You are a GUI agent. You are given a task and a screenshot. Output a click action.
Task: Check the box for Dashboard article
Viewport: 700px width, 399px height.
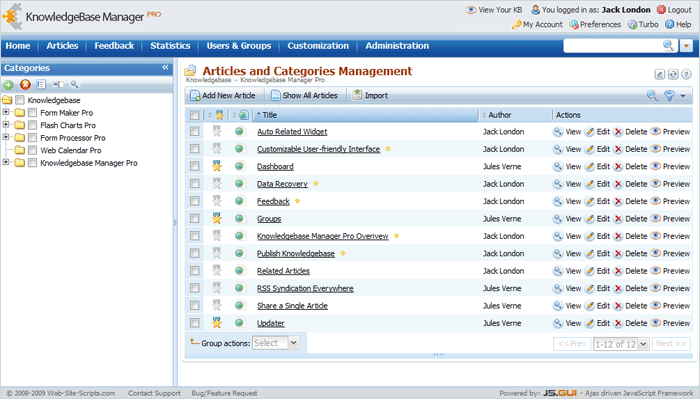point(195,166)
